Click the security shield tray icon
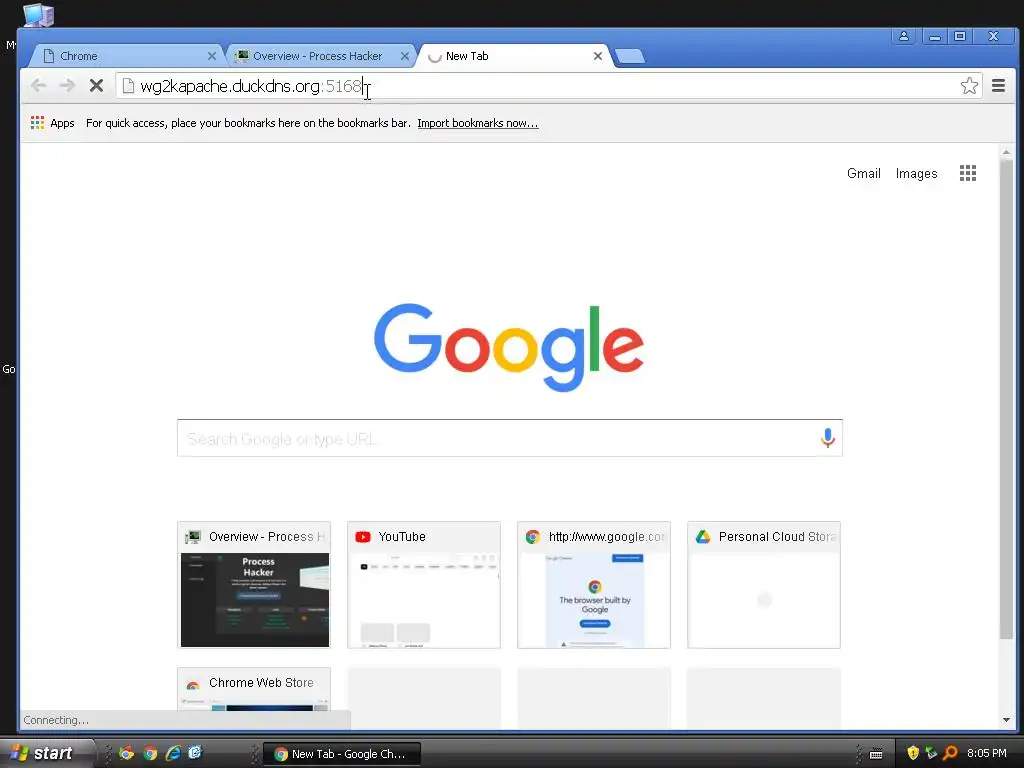 pyautogui.click(x=913, y=753)
